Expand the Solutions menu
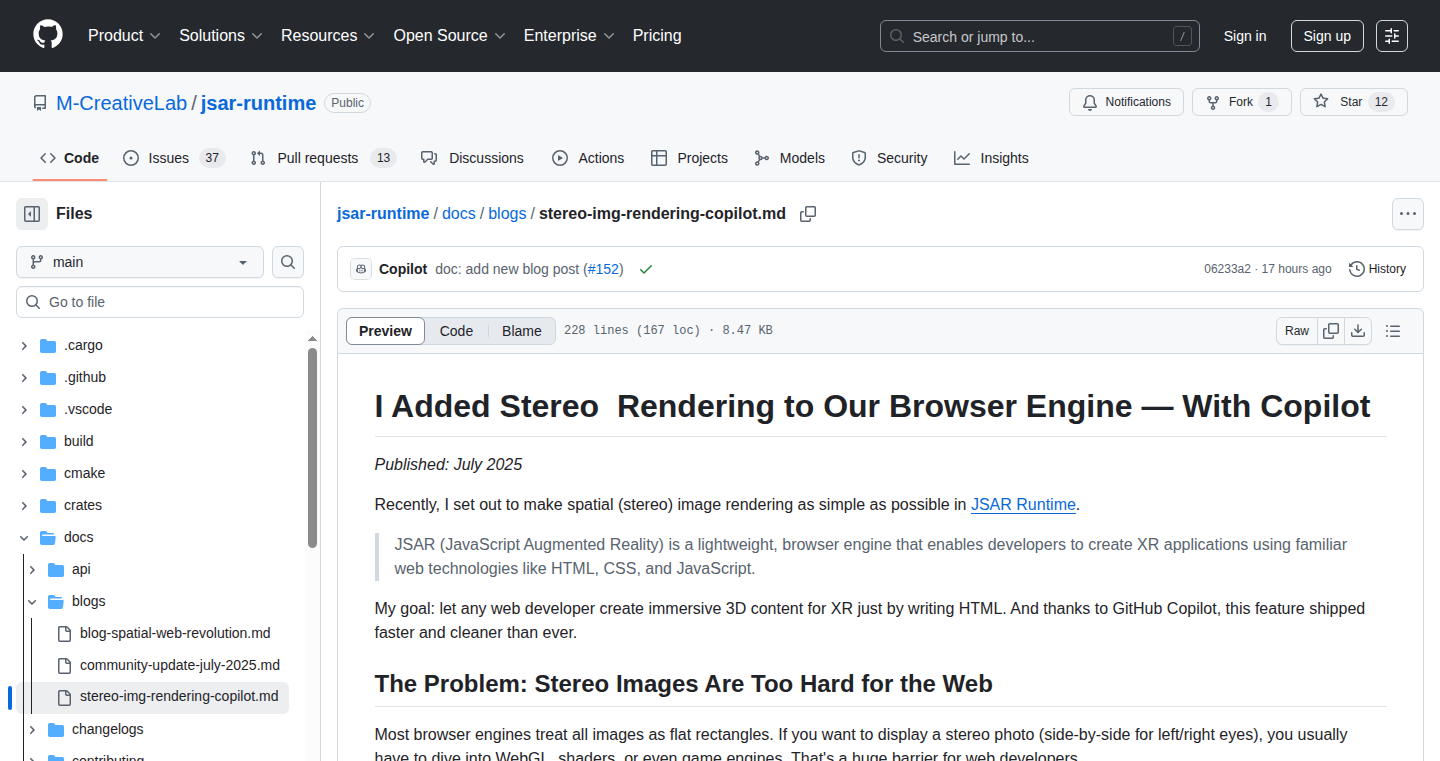This screenshot has width=1440, height=761. pos(221,36)
